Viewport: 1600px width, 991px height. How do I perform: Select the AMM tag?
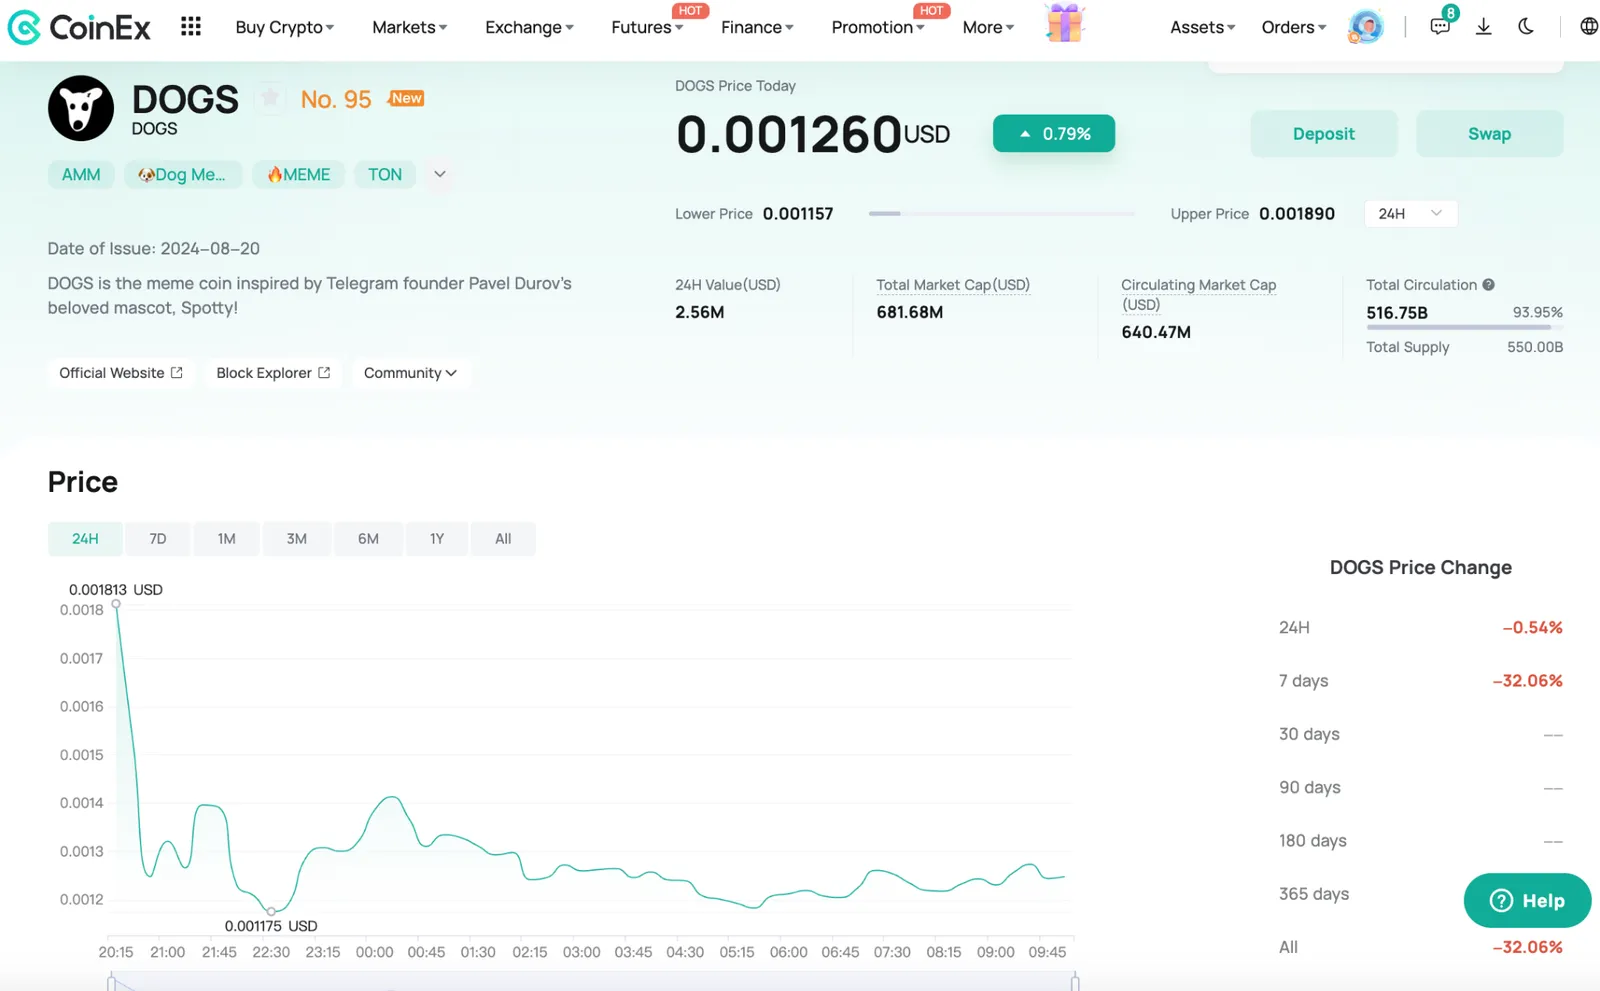pos(81,175)
